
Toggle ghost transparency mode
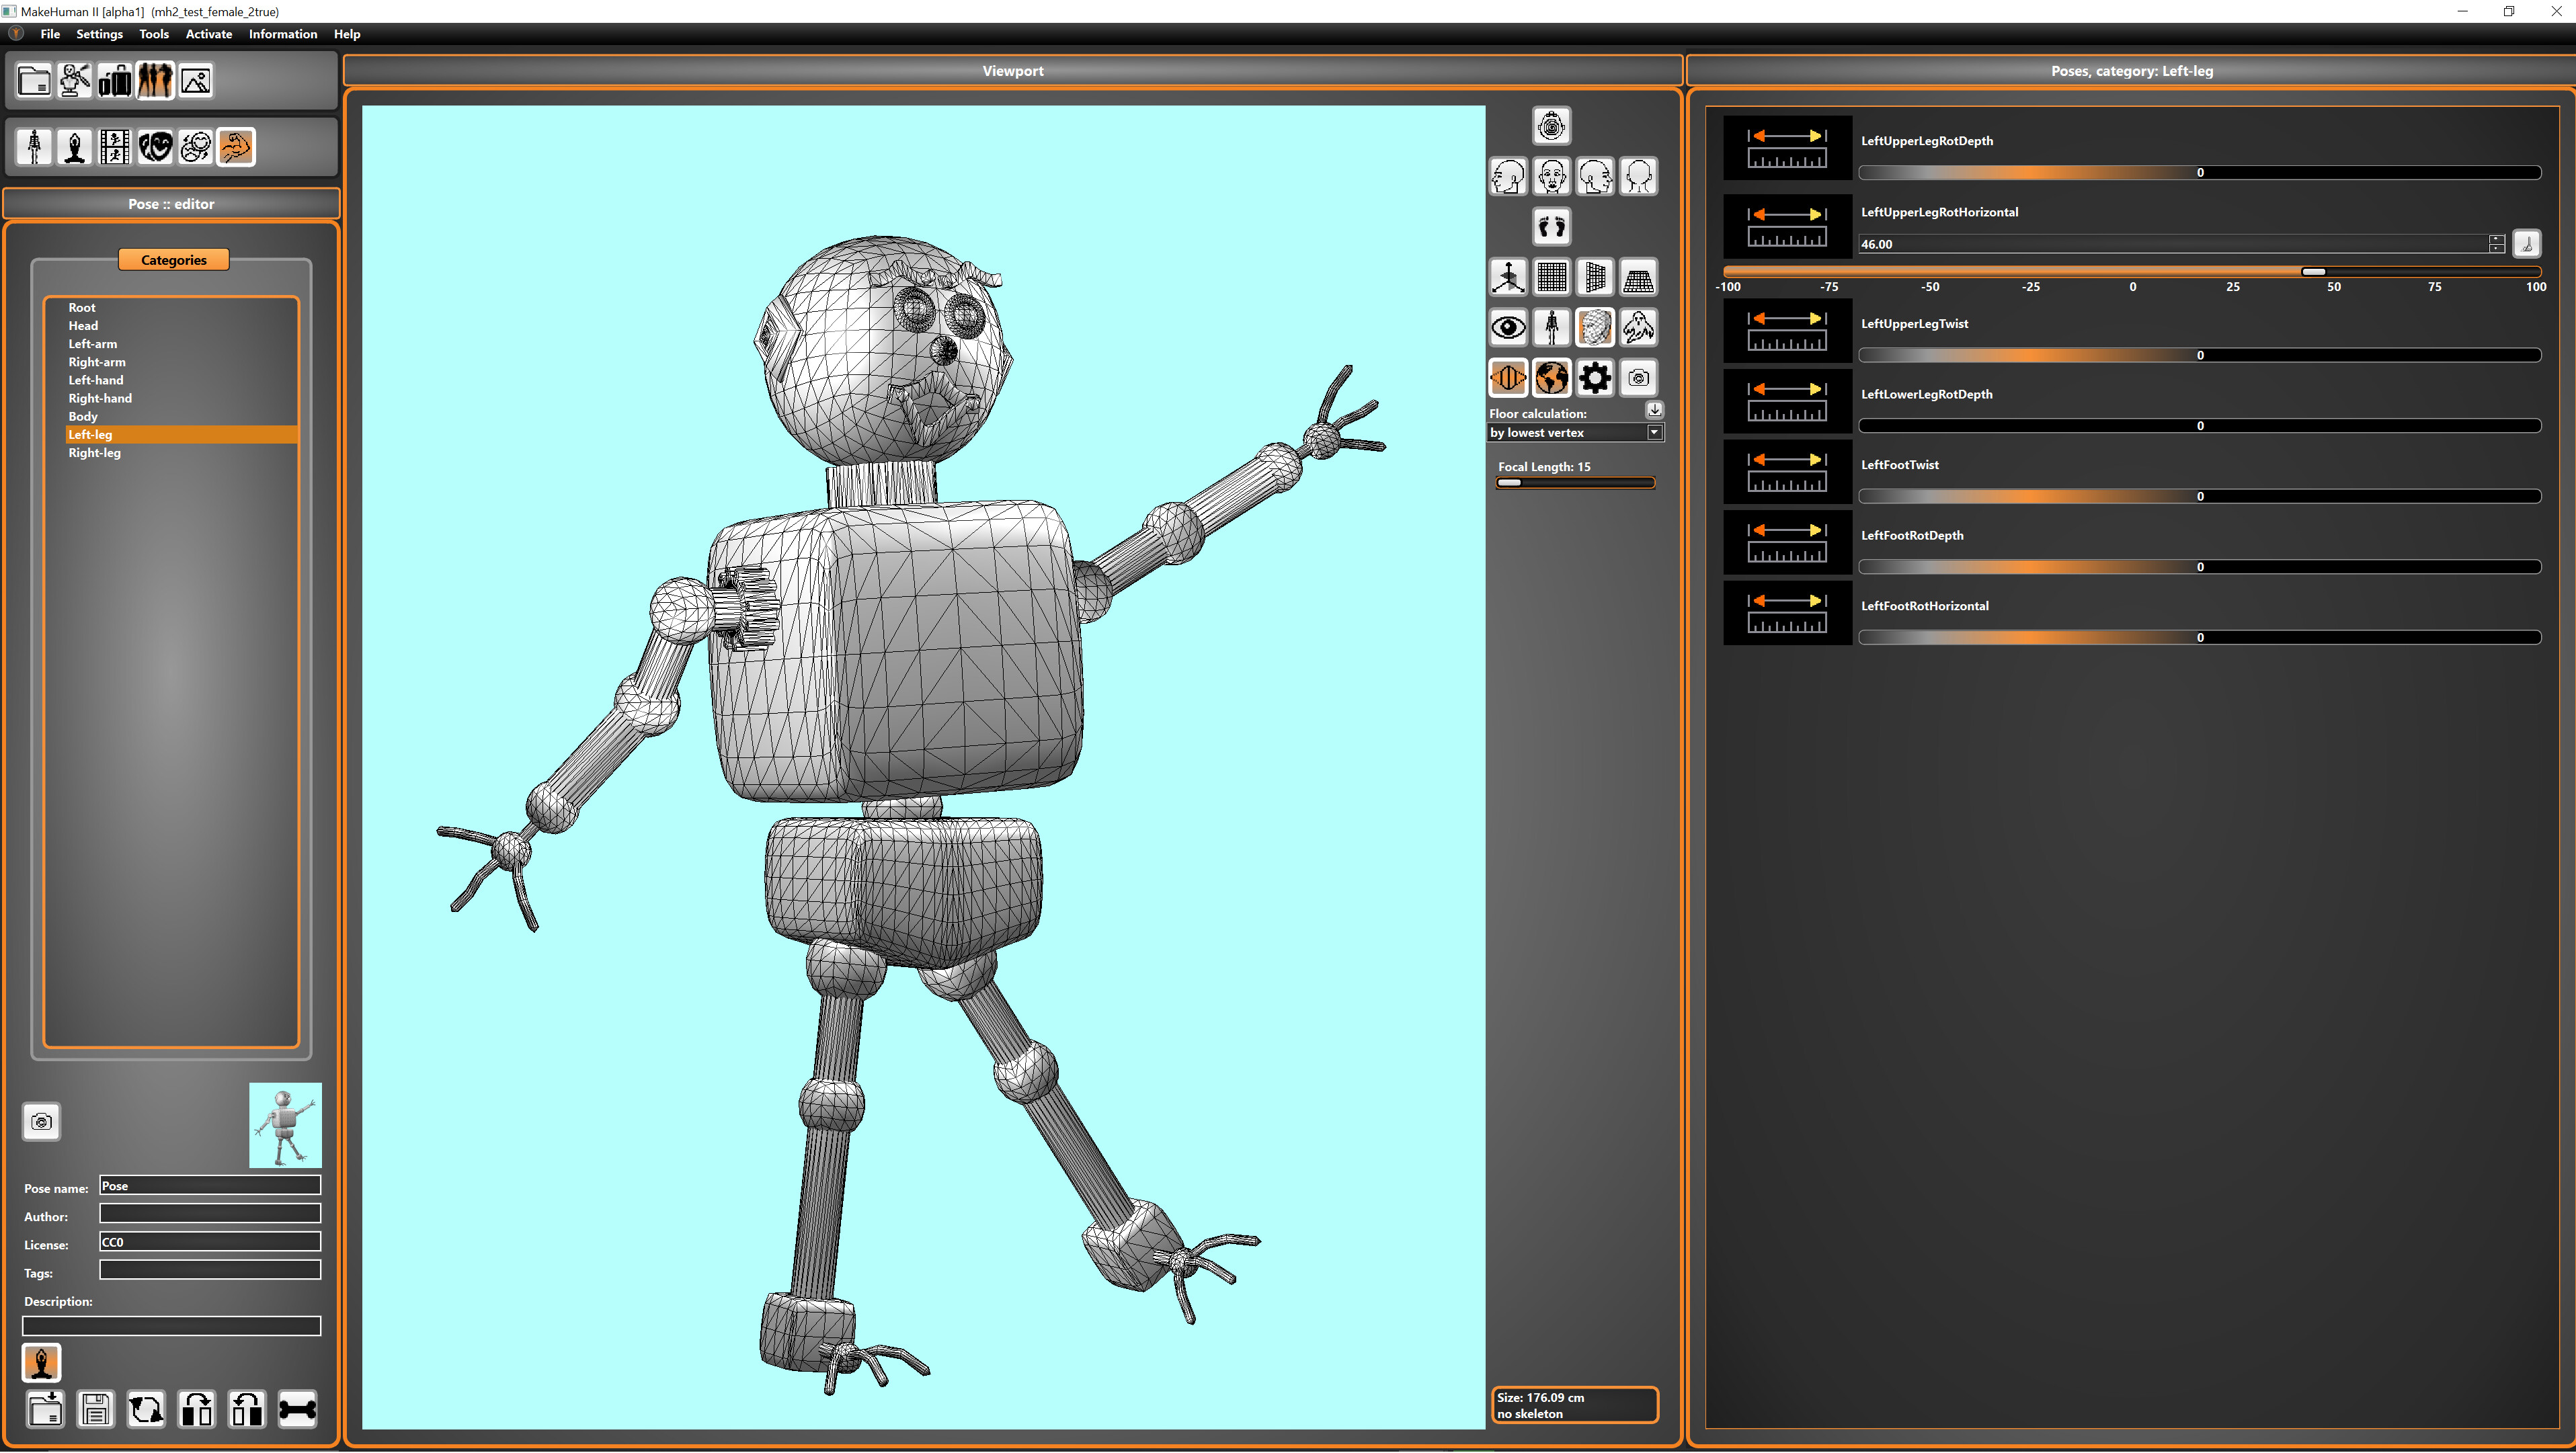1638,327
